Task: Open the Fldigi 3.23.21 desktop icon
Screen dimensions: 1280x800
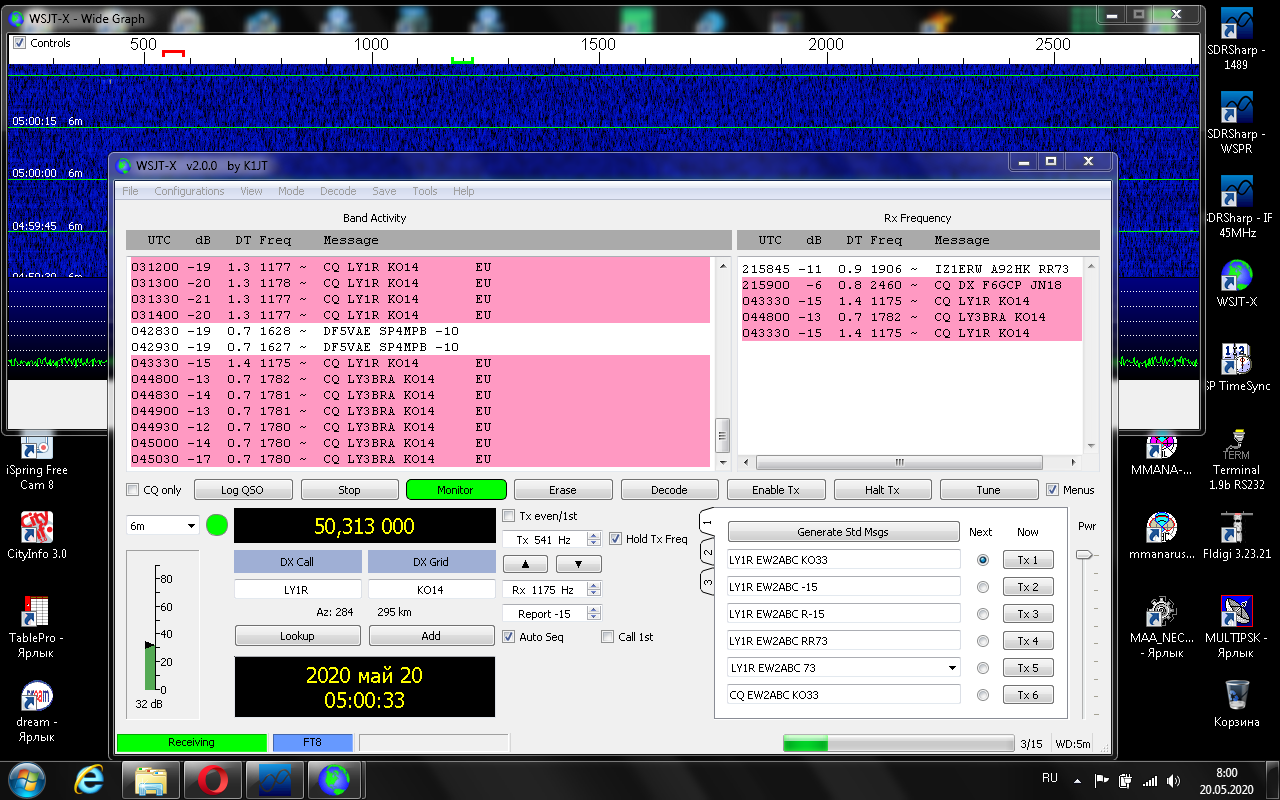Action: point(1237,527)
